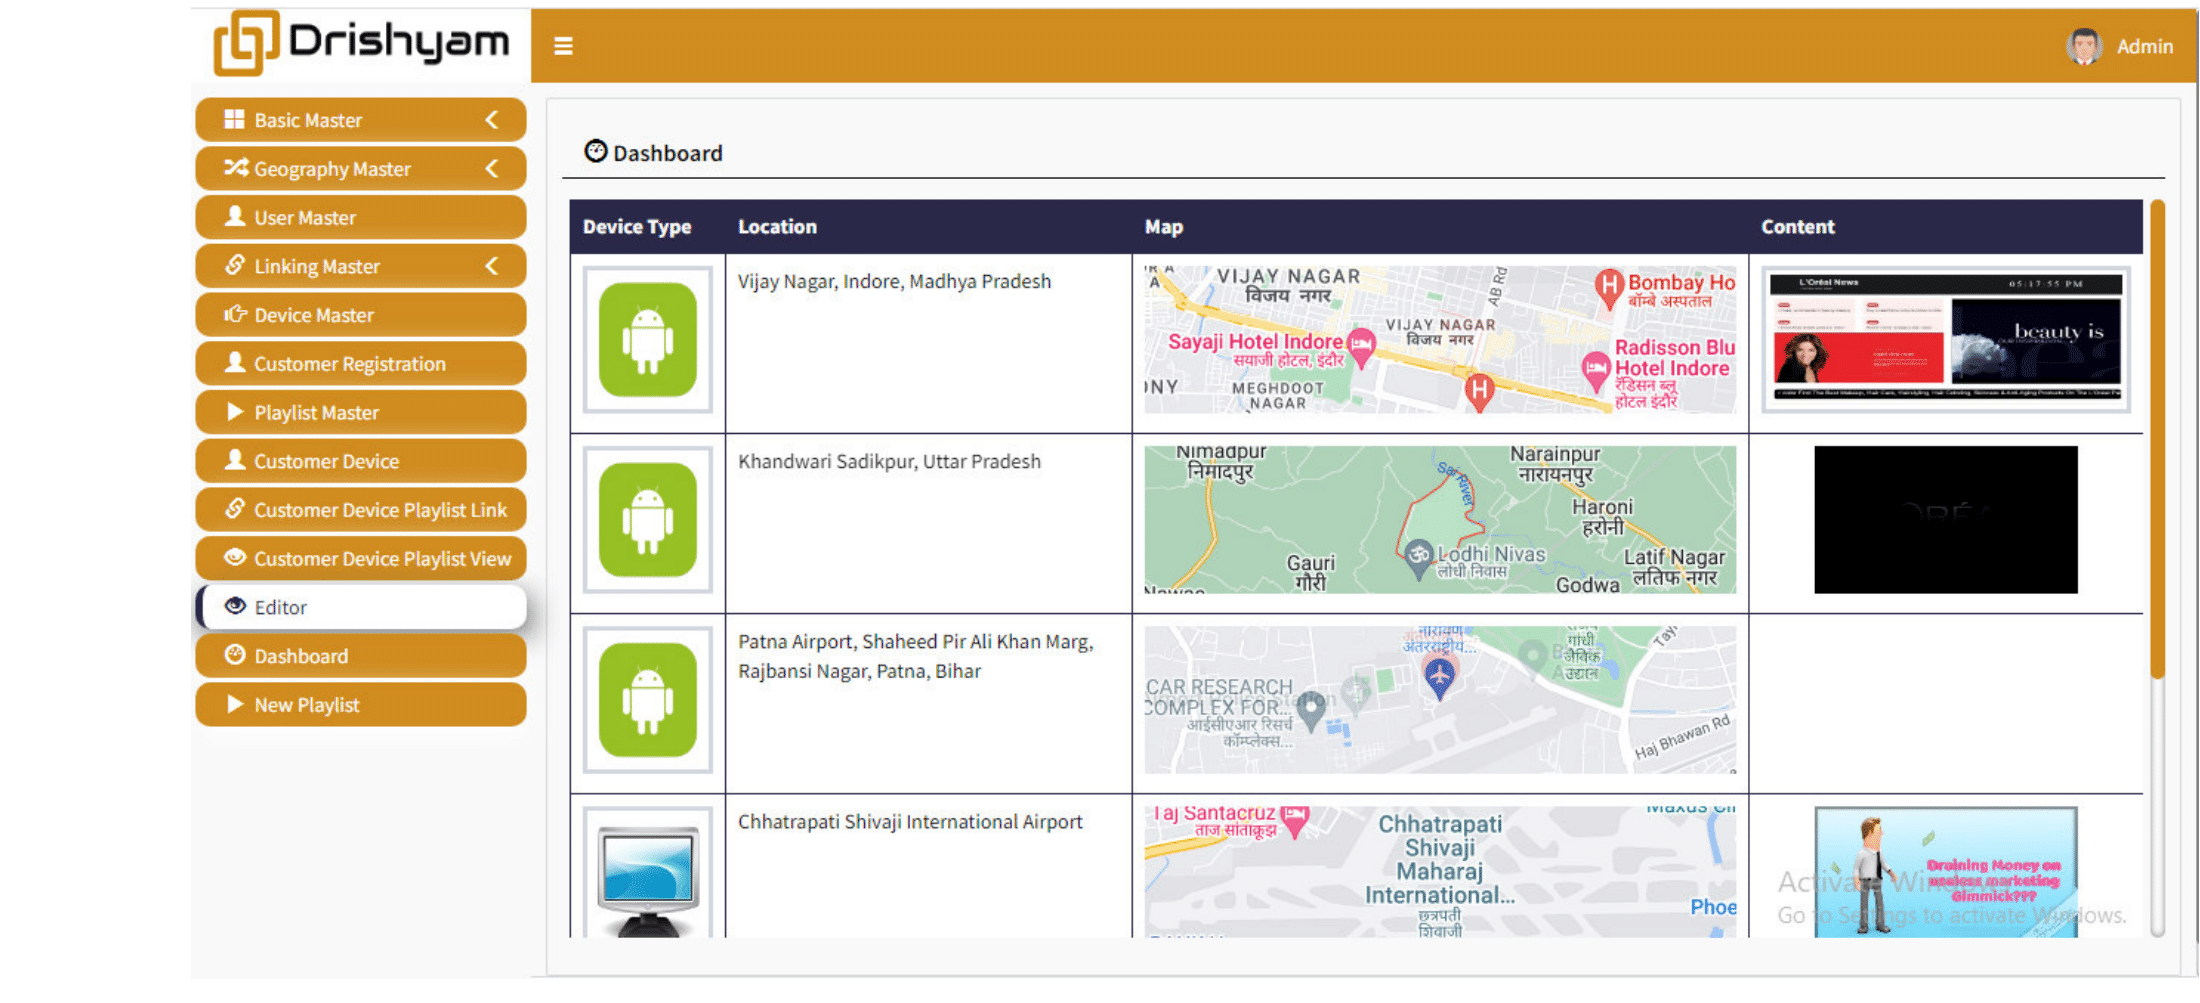Click the Drishyam logo
This screenshot has height=1003, width=2200.
pyautogui.click(x=361, y=43)
